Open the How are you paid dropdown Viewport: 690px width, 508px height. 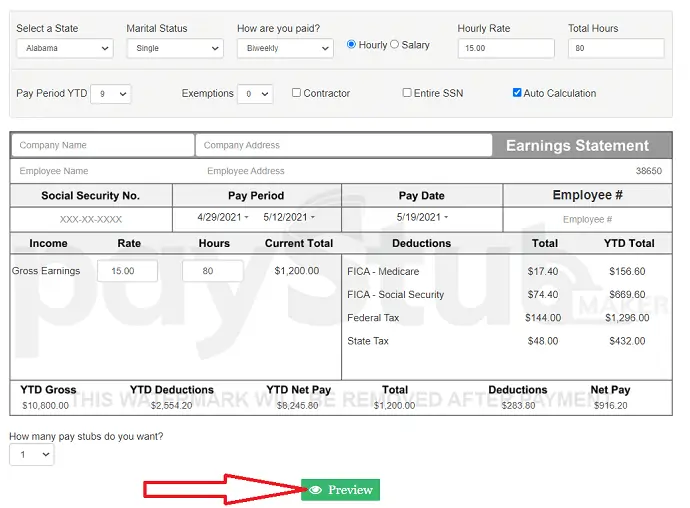click(284, 48)
